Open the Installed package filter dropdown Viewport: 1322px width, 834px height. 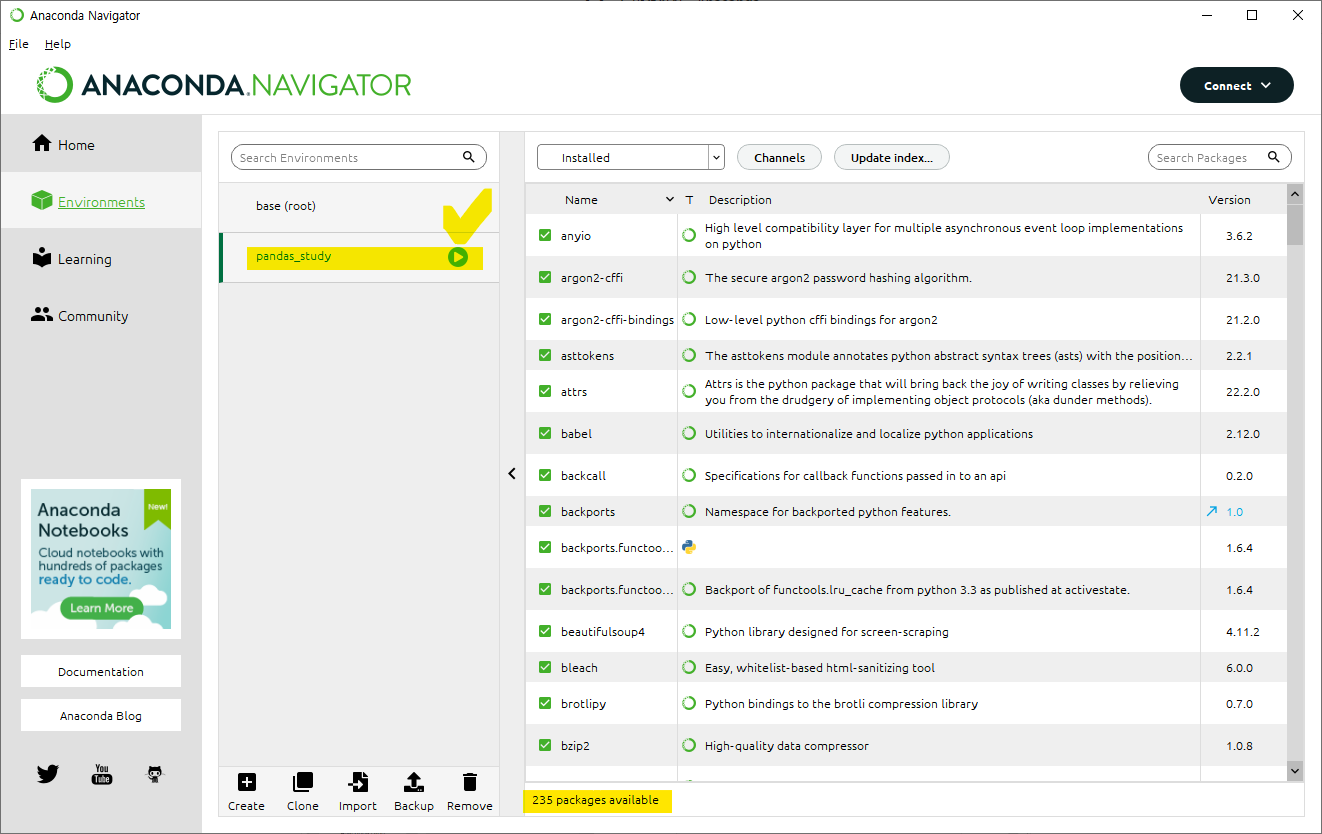click(x=630, y=157)
